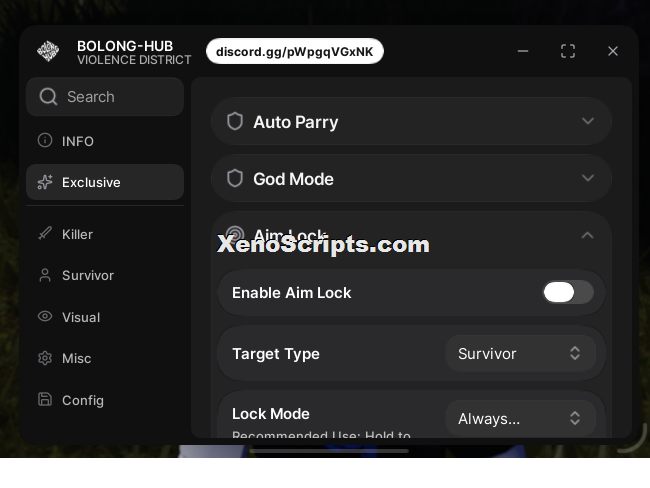Image resolution: width=650 pixels, height=488 pixels.
Task: Click the discord.gg invite link button
Action: 295,51
